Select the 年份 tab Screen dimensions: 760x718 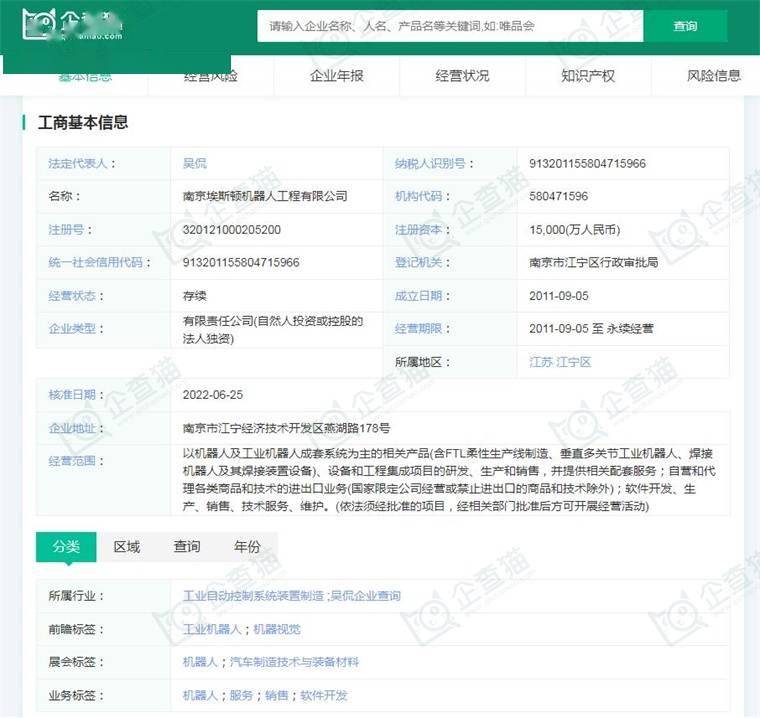tap(247, 546)
